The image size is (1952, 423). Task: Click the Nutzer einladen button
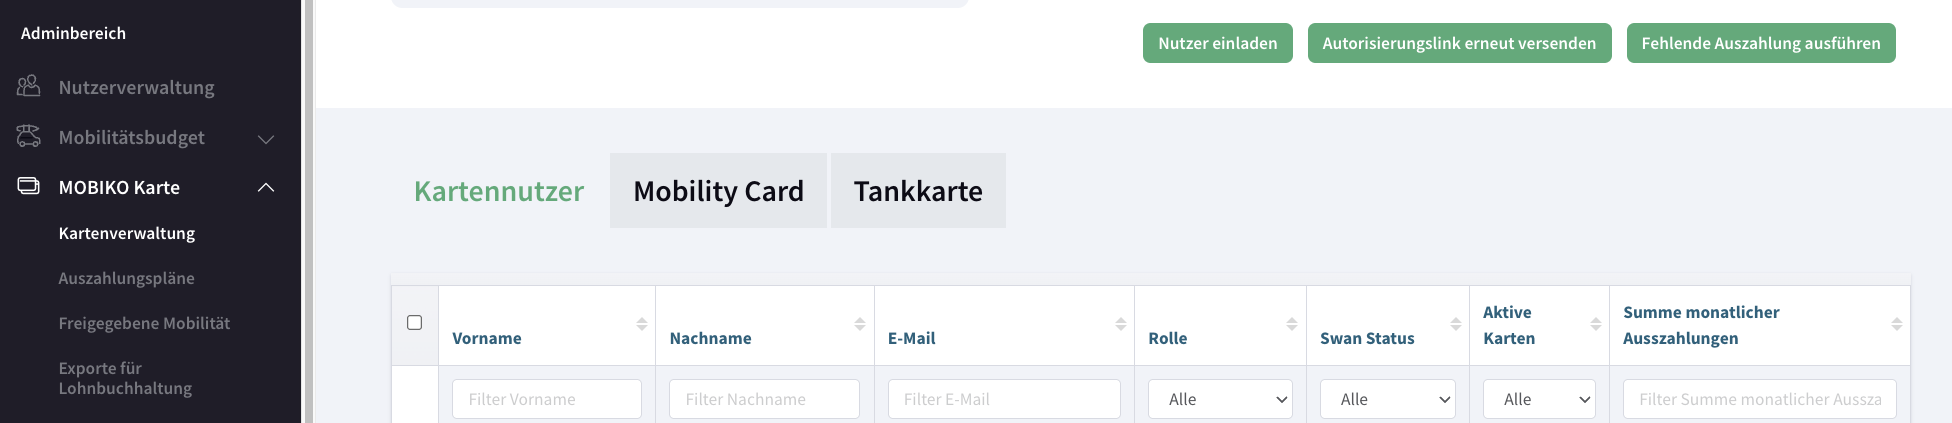[1217, 43]
